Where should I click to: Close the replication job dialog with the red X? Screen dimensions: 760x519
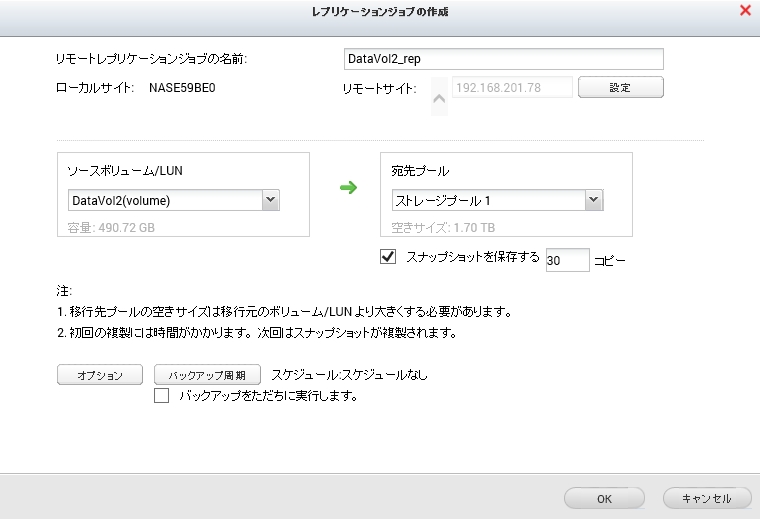[x=745, y=11]
